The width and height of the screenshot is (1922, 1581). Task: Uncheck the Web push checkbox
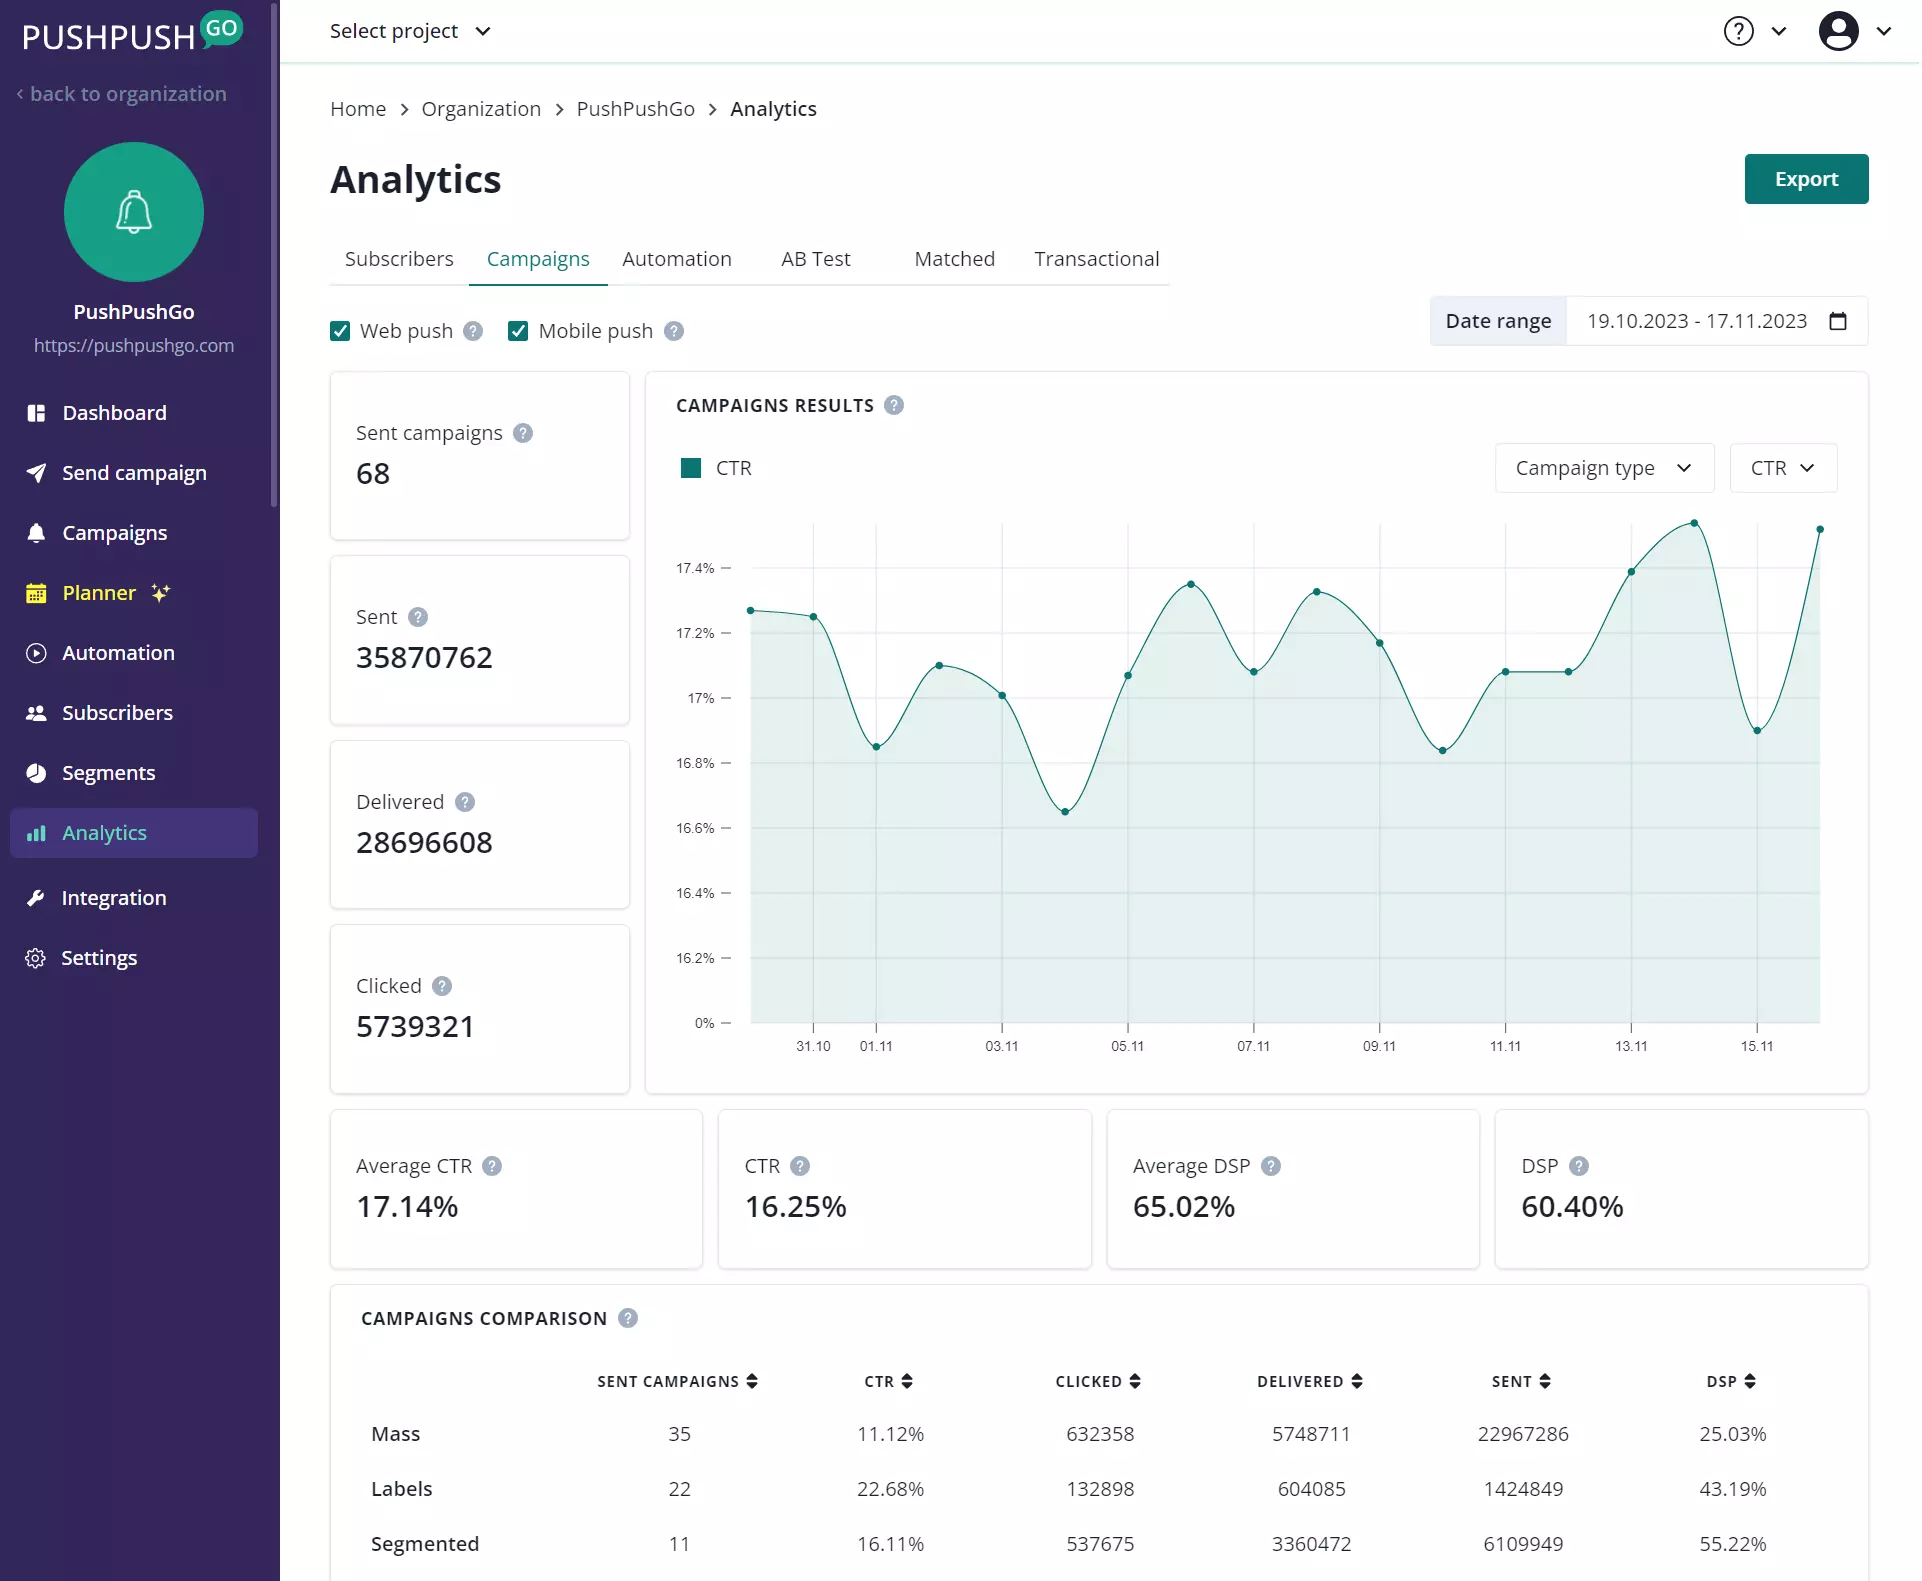(340, 331)
